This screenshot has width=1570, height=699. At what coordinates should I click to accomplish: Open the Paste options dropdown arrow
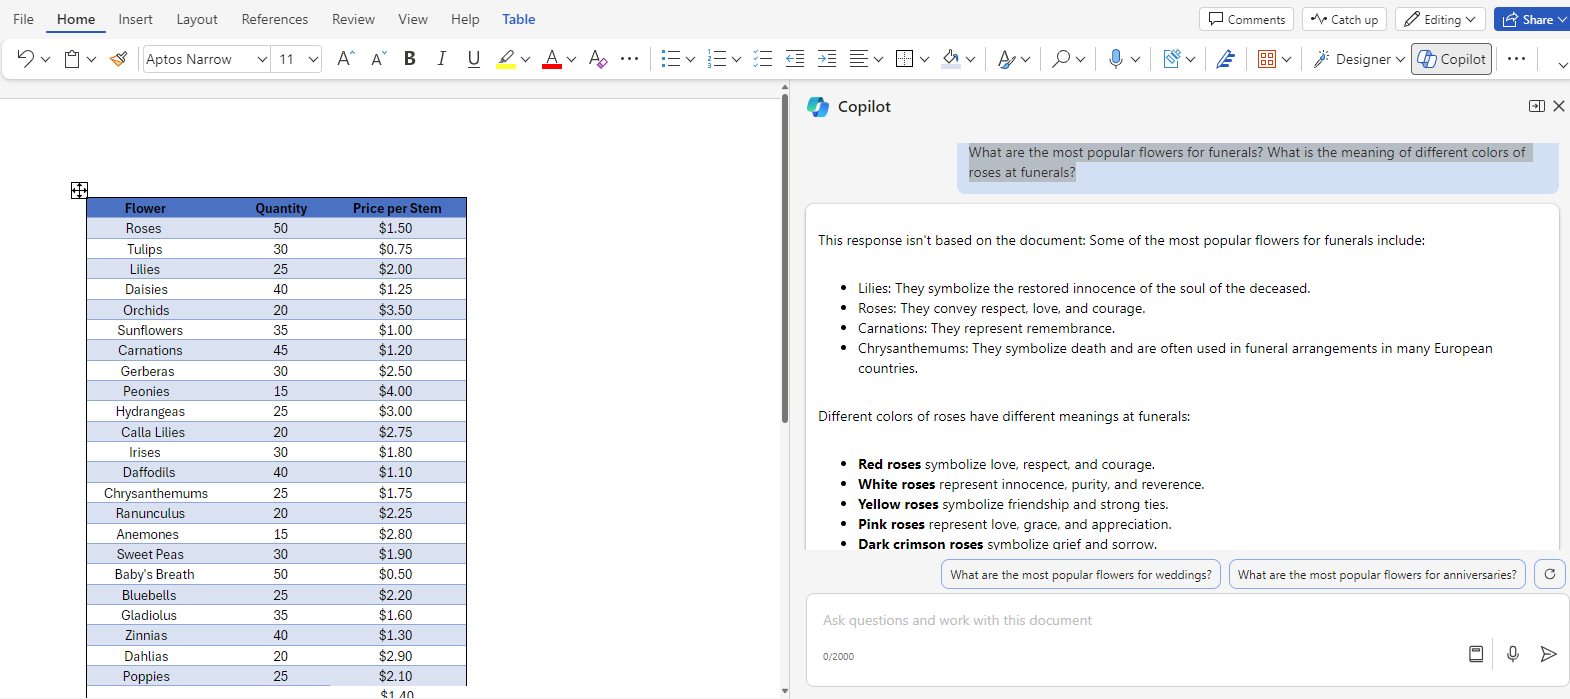click(92, 60)
